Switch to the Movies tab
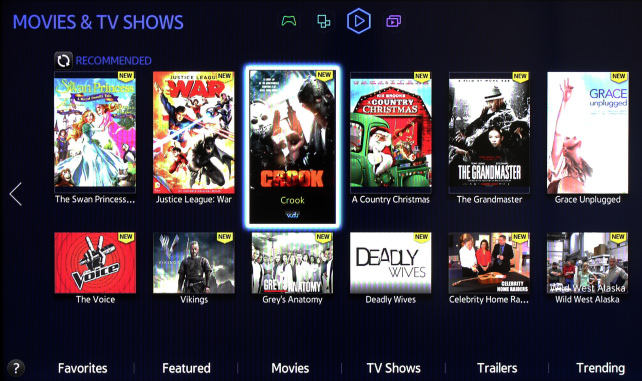Viewport: 642px width, 381px height. point(290,368)
